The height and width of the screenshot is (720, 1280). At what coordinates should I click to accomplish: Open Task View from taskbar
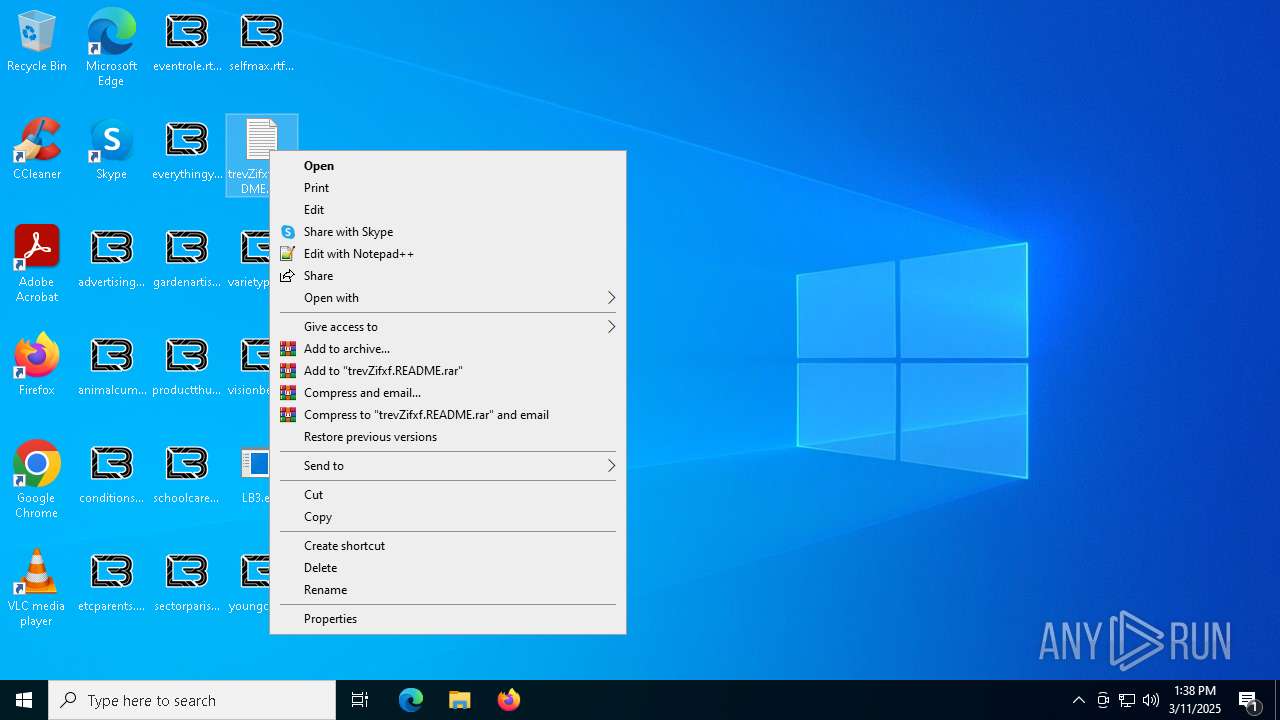[x=360, y=700]
